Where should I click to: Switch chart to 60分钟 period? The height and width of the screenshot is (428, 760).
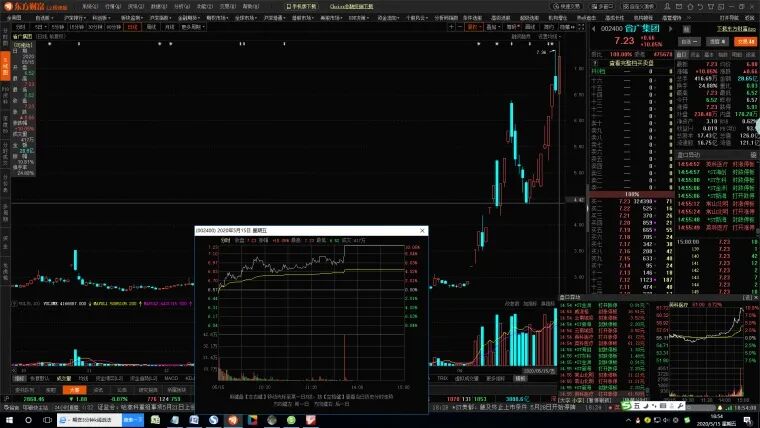click(114, 27)
